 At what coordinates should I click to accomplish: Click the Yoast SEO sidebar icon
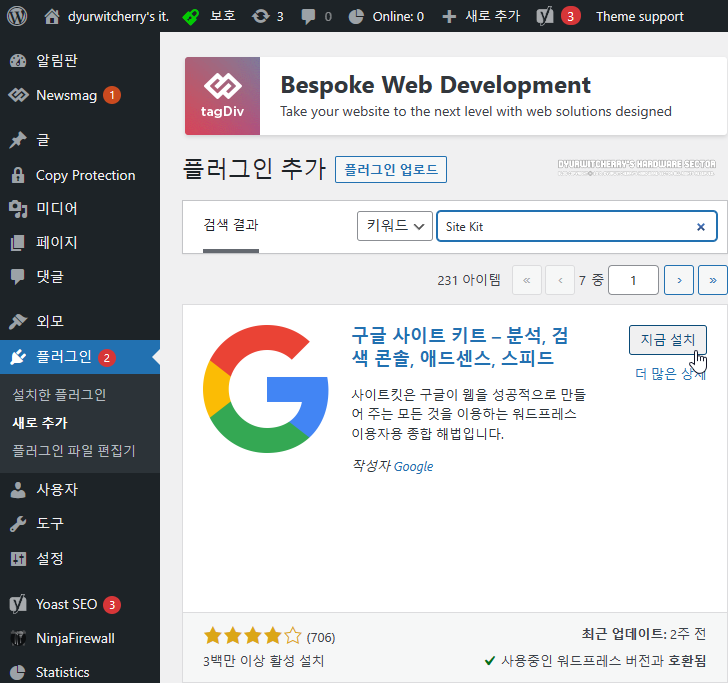tap(18, 604)
